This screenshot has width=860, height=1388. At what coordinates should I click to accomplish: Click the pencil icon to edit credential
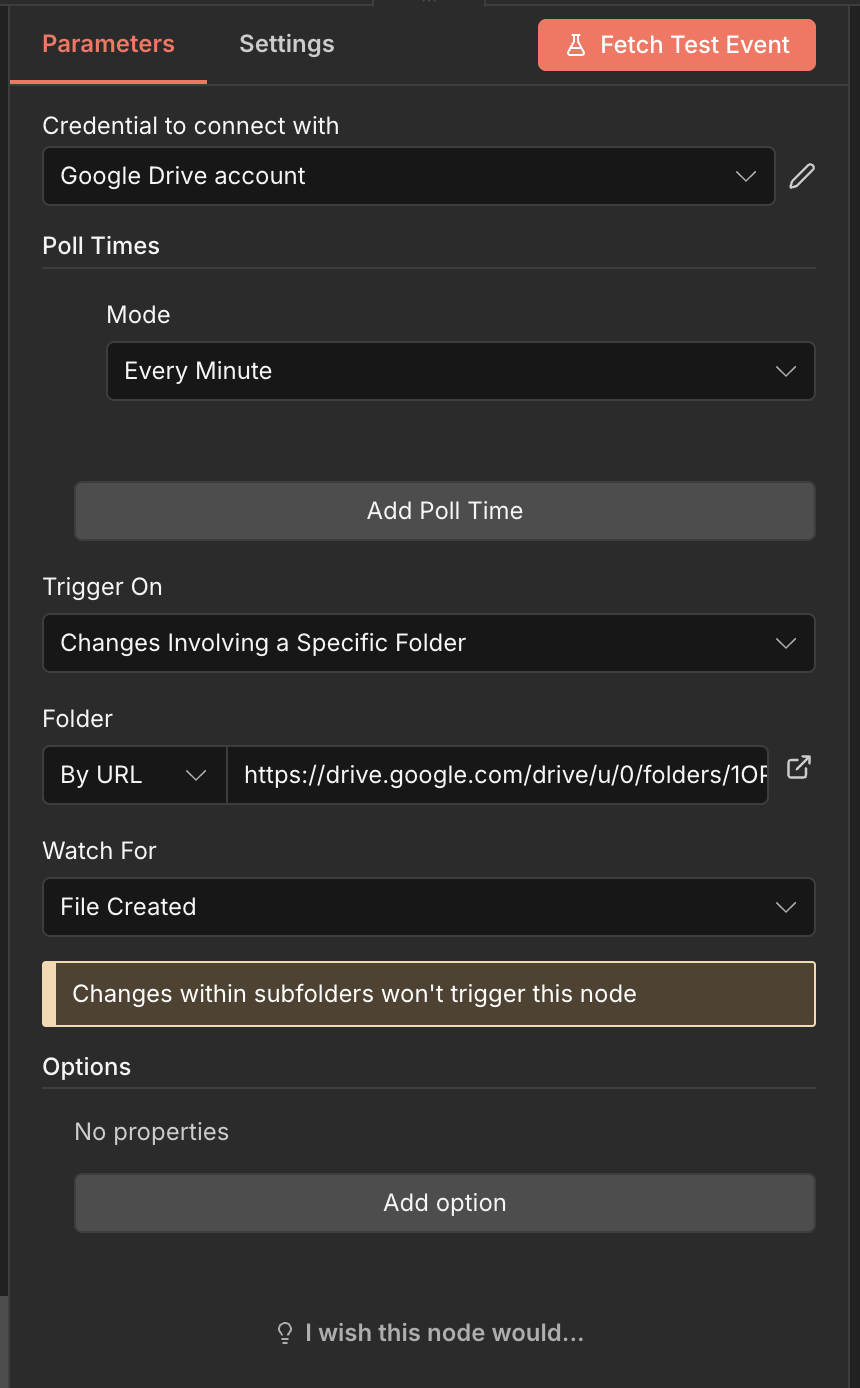pyautogui.click(x=801, y=176)
